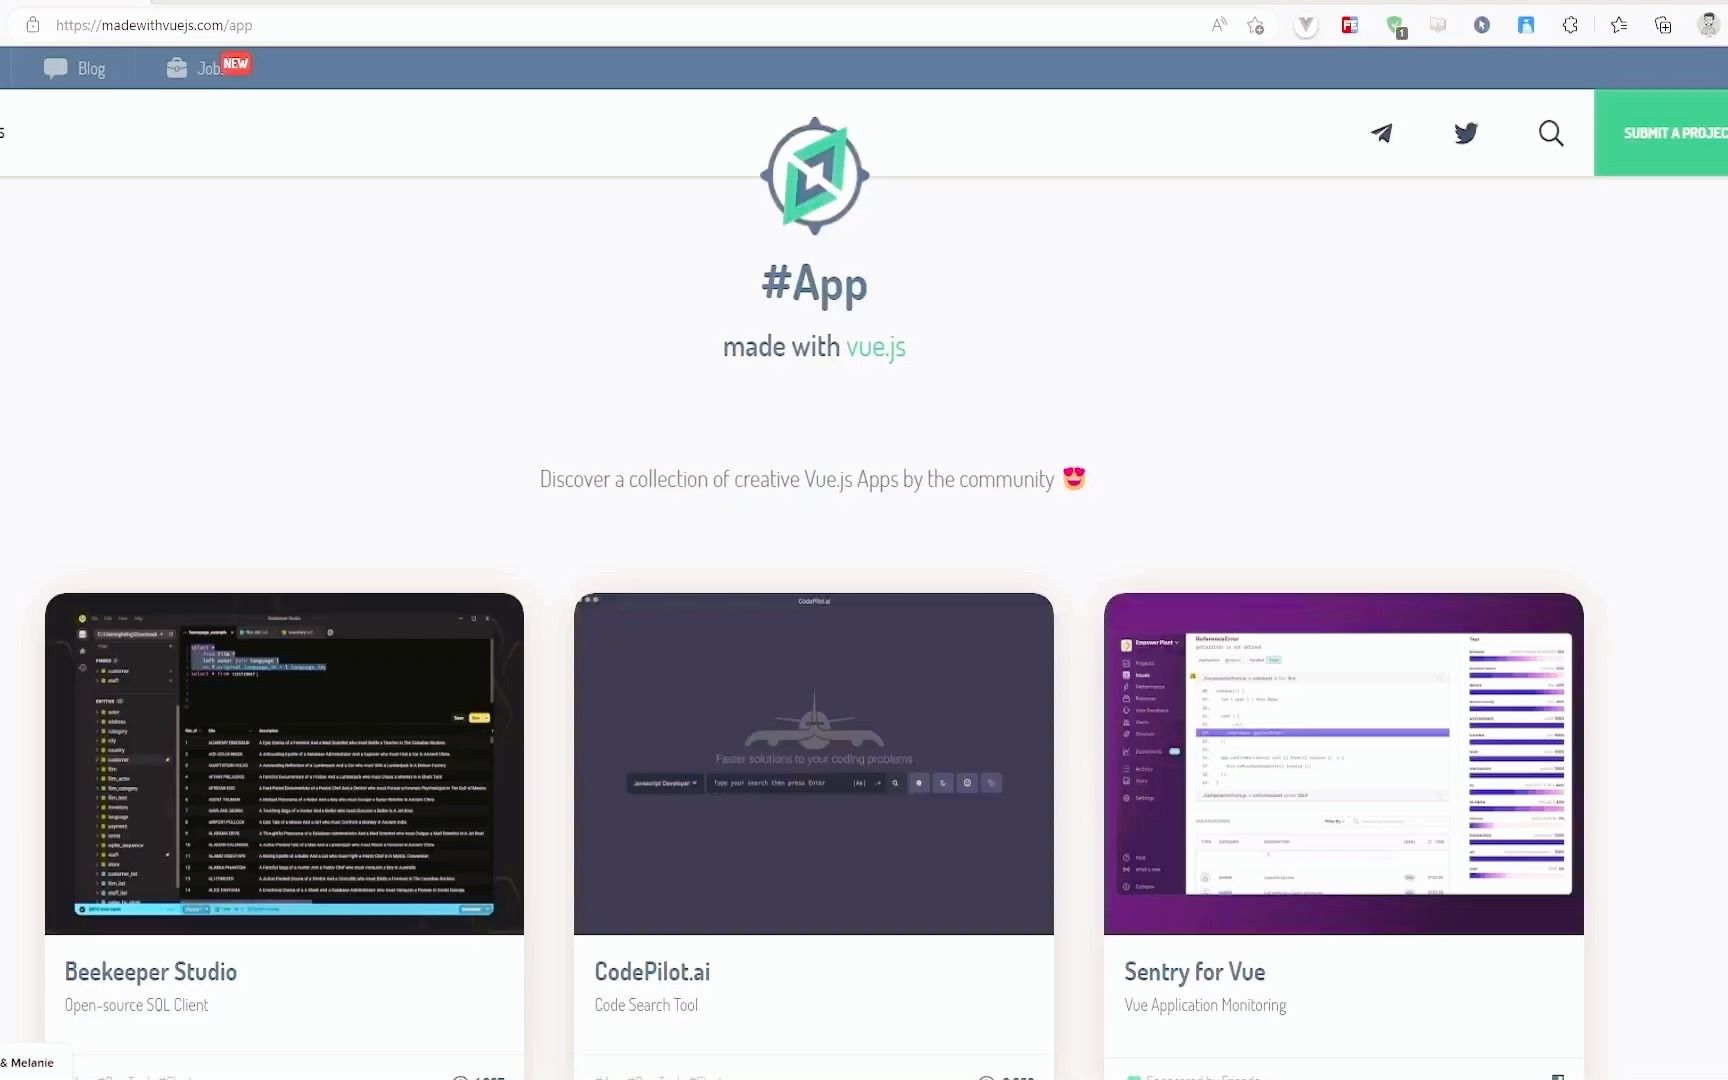1728x1080 pixels.
Task: Open the CodePilot.ai title link
Action: (652, 972)
